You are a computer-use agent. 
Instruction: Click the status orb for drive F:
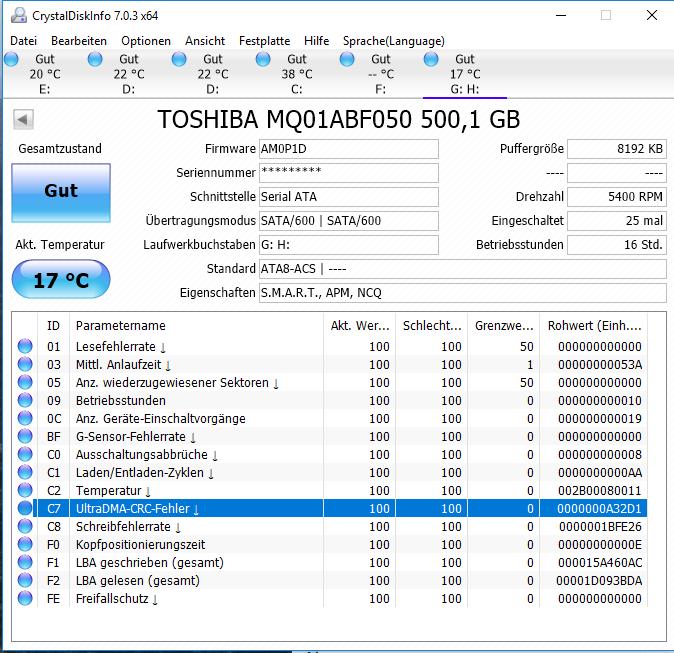[x=347, y=59]
